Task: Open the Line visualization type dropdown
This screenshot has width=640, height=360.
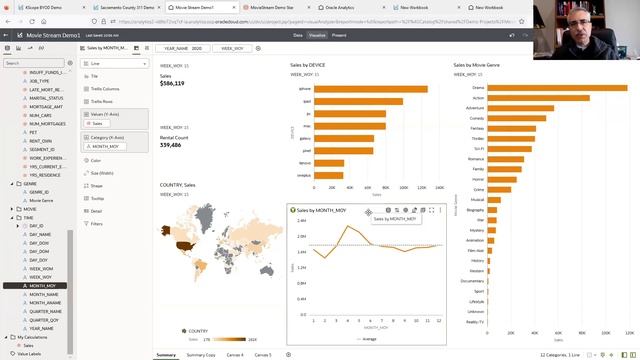Action: [x=115, y=64]
